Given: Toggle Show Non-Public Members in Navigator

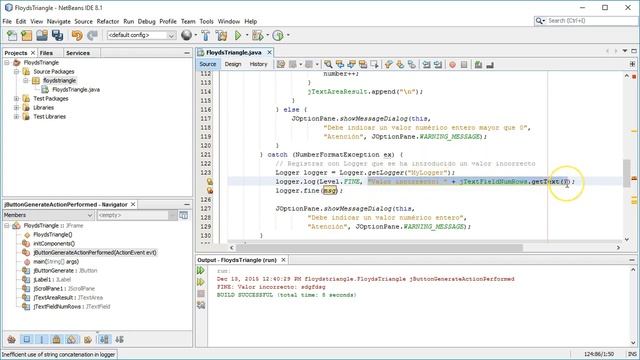Looking at the screenshot, I should (x=57, y=339).
